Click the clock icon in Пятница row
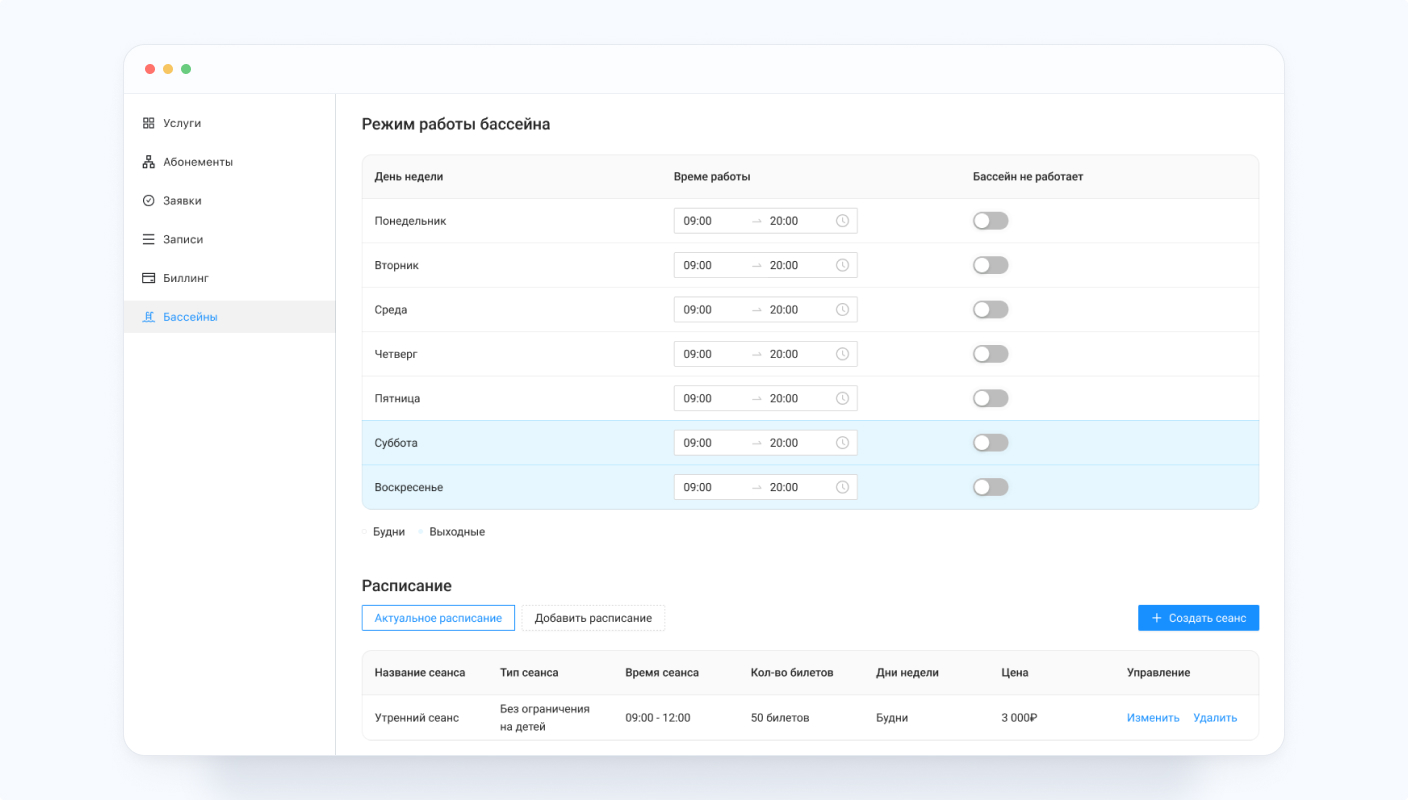 pos(842,398)
